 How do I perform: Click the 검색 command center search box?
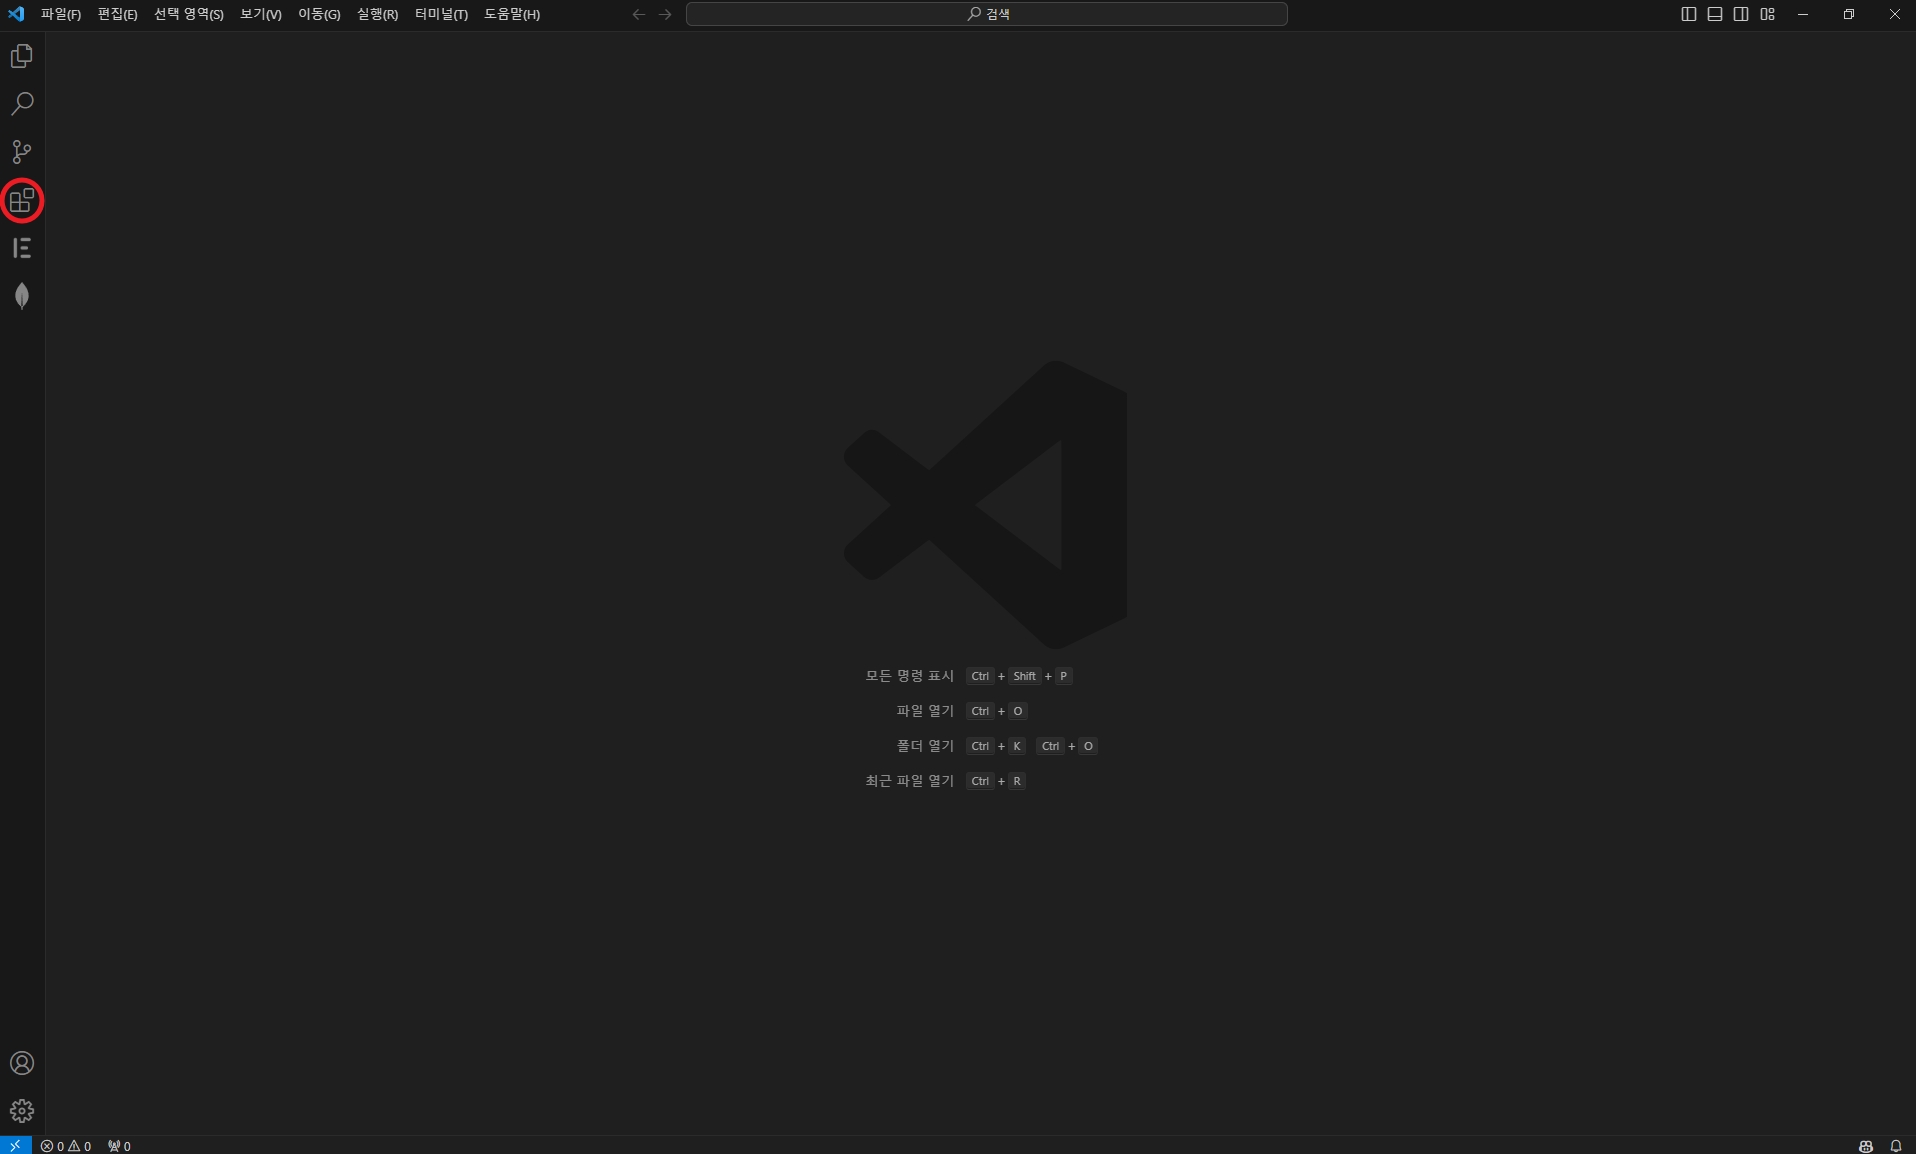(987, 14)
